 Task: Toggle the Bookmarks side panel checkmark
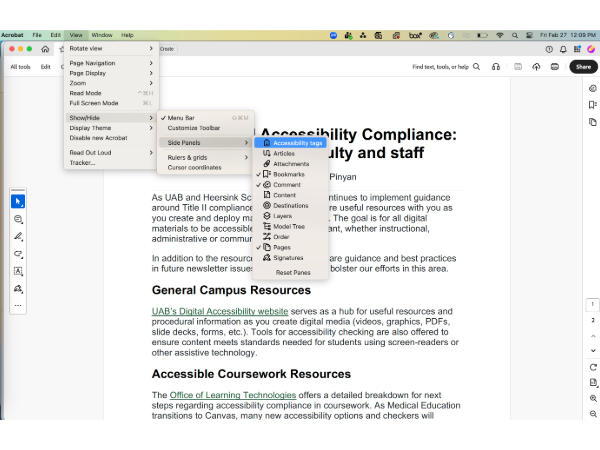(x=290, y=174)
